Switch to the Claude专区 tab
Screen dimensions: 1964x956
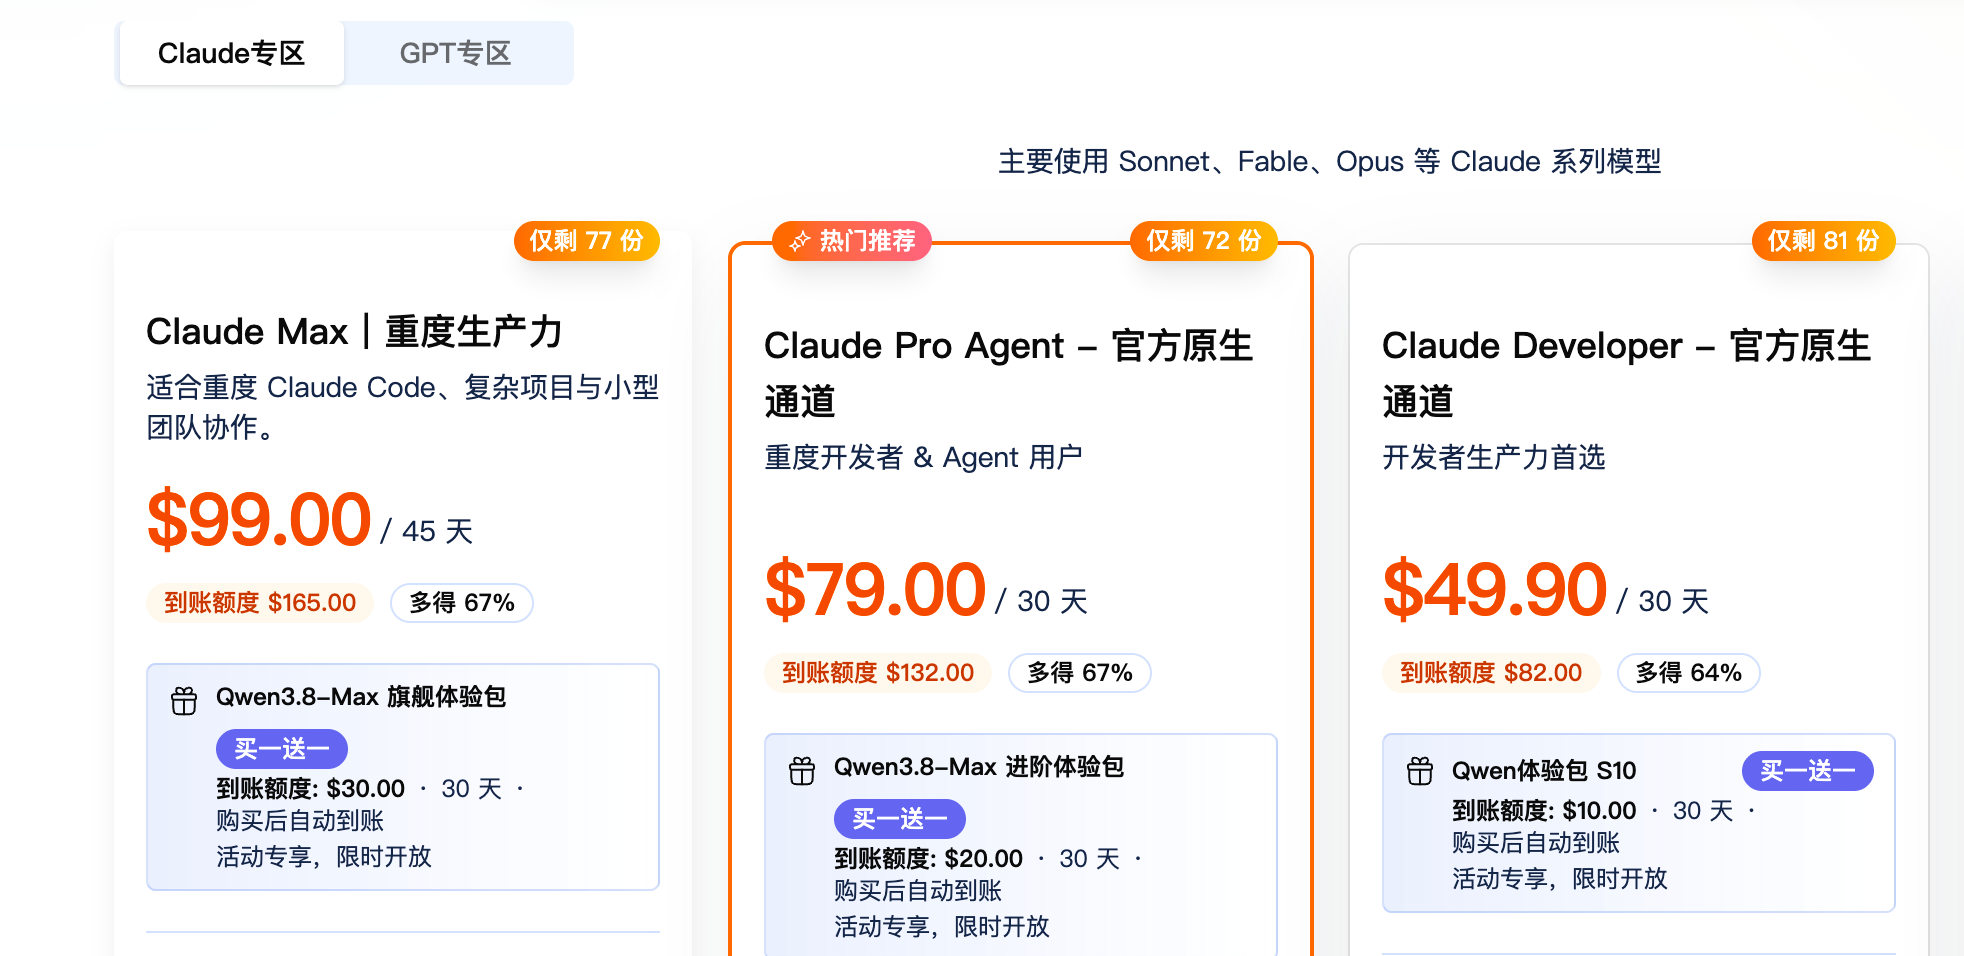[231, 53]
